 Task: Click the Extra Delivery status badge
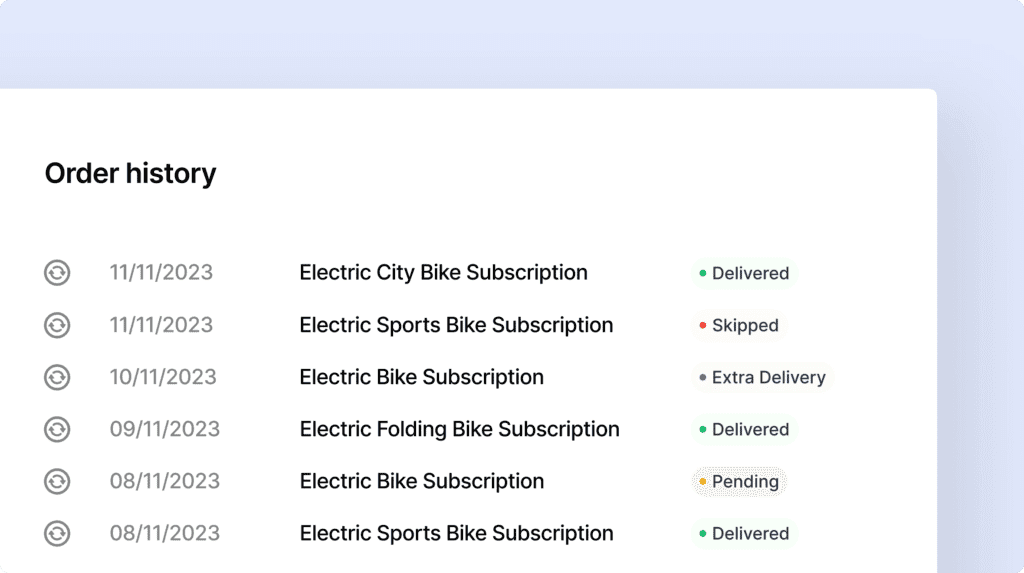(763, 378)
